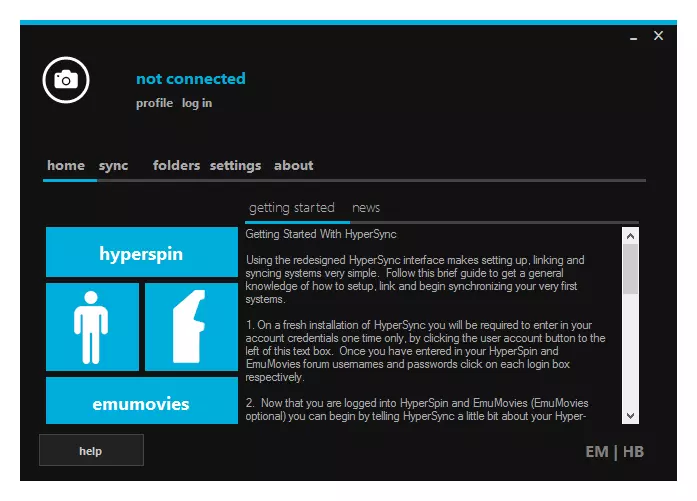The height and width of the screenshot is (501, 697).
Task: Show the getting started sub-tab
Action: point(291,208)
